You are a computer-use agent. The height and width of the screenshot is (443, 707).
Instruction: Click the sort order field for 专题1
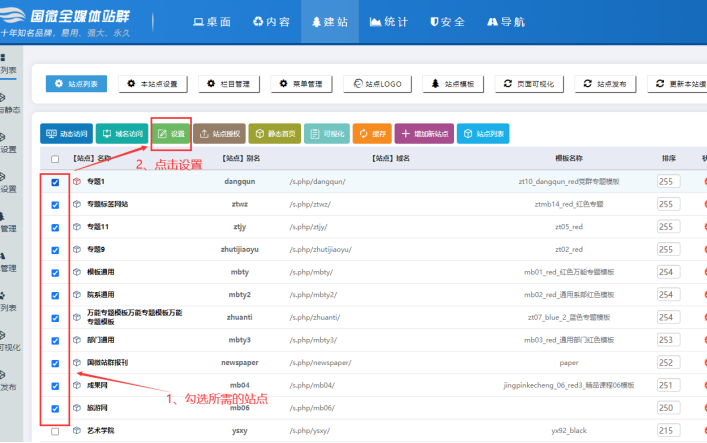pyautogui.click(x=668, y=182)
